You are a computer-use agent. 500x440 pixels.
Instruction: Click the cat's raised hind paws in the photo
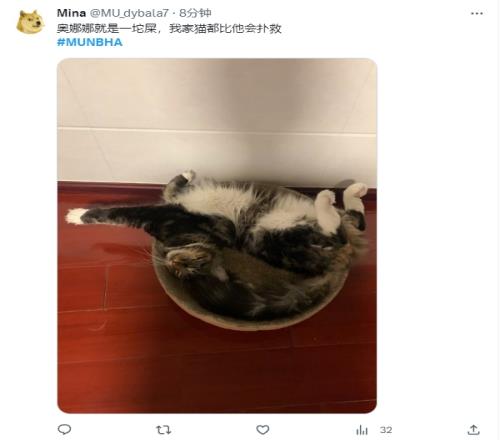point(341,205)
